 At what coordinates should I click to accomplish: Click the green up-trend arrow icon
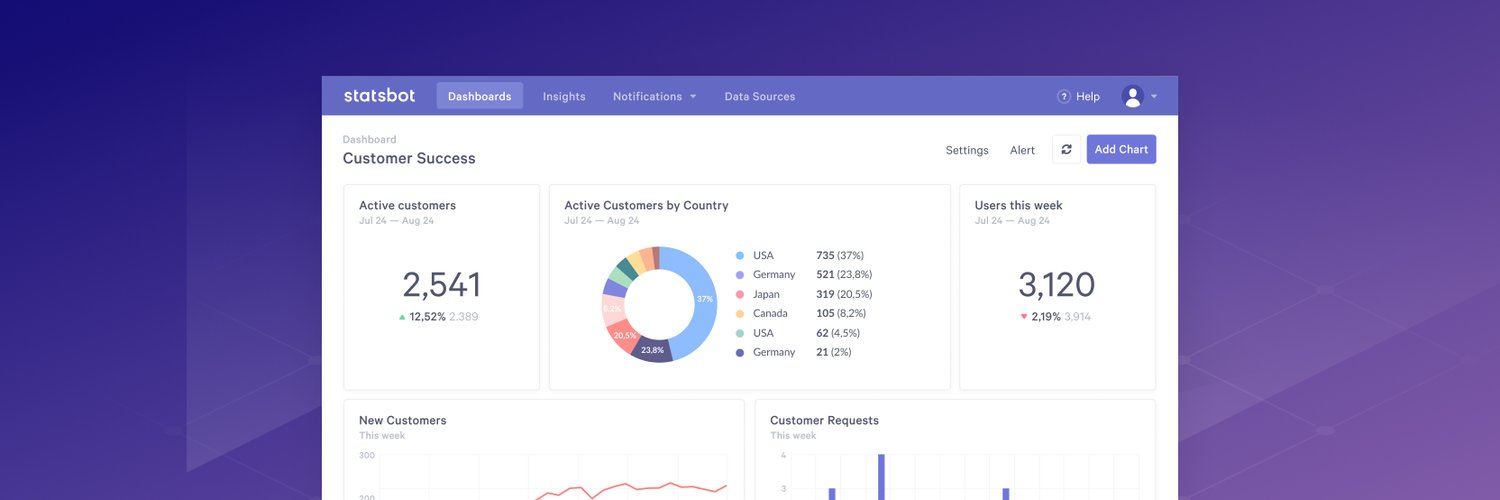[402, 317]
